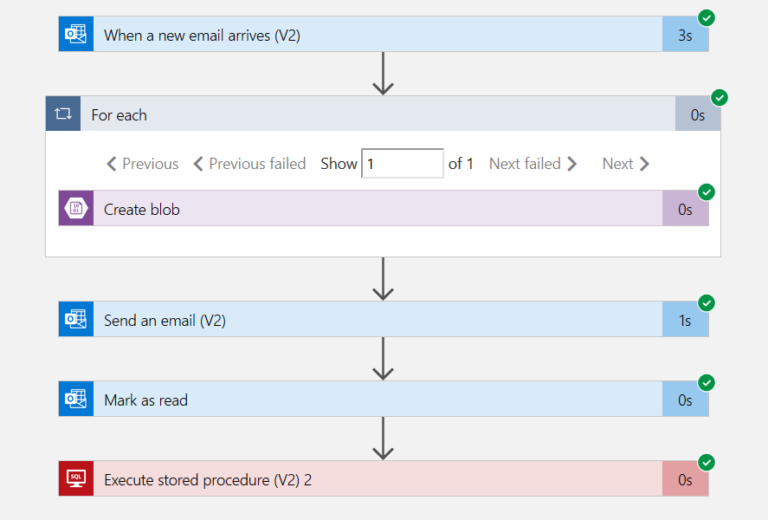Go to Next iteration
Viewport: 768px width, 520px height.
[x=626, y=163]
